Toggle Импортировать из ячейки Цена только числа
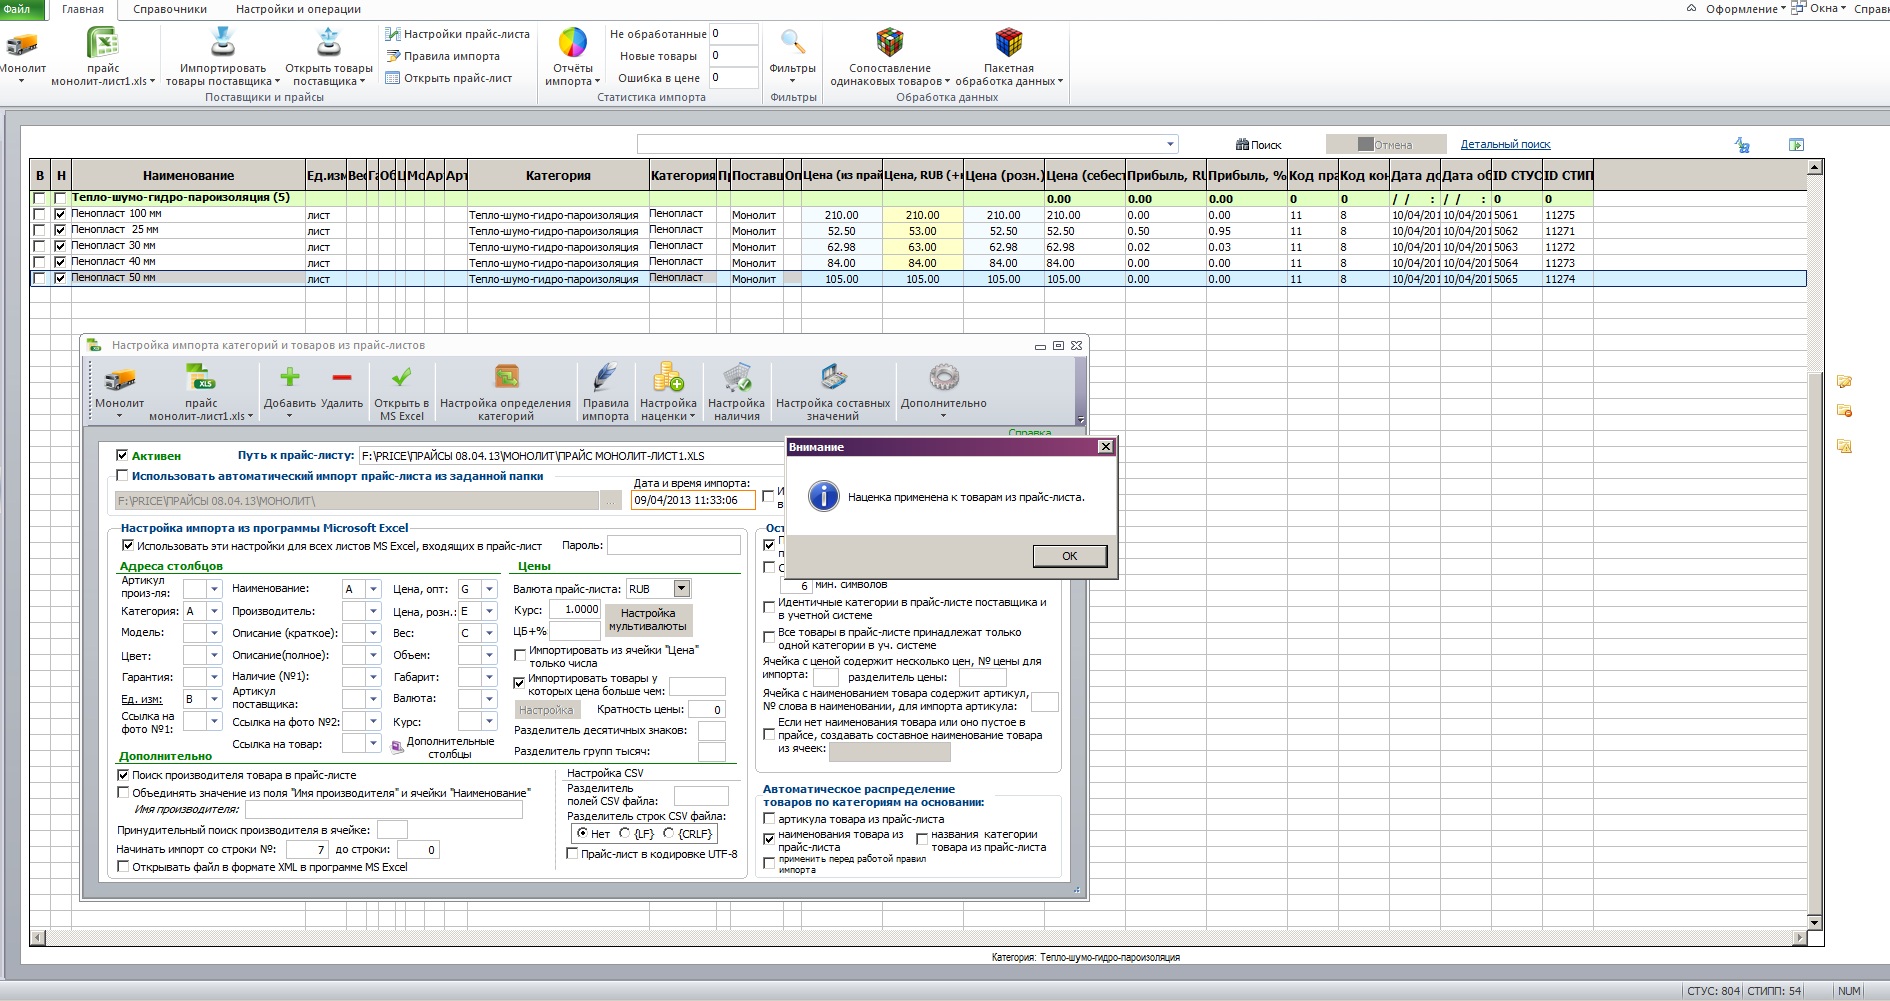Screen dimensions: 1890x1001 pos(520,655)
